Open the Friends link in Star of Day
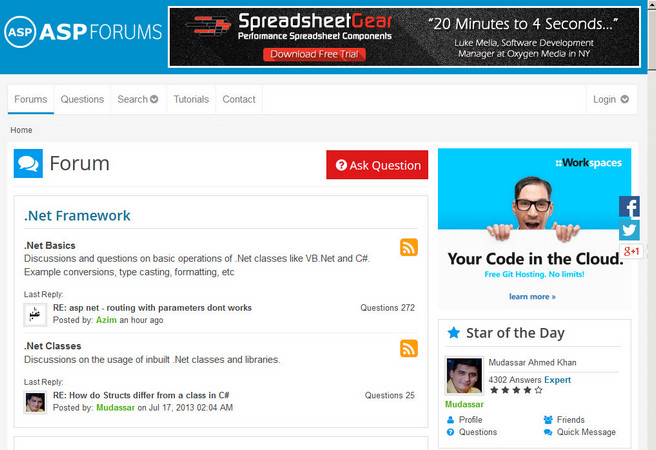Screen dimensions: 656x450 pyautogui.click(x=571, y=419)
